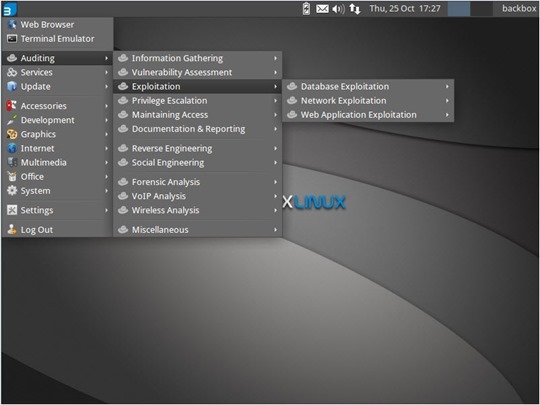The width and height of the screenshot is (540, 405).
Task: Click the Accessories swiss-knife icon
Action: [x=12, y=105]
